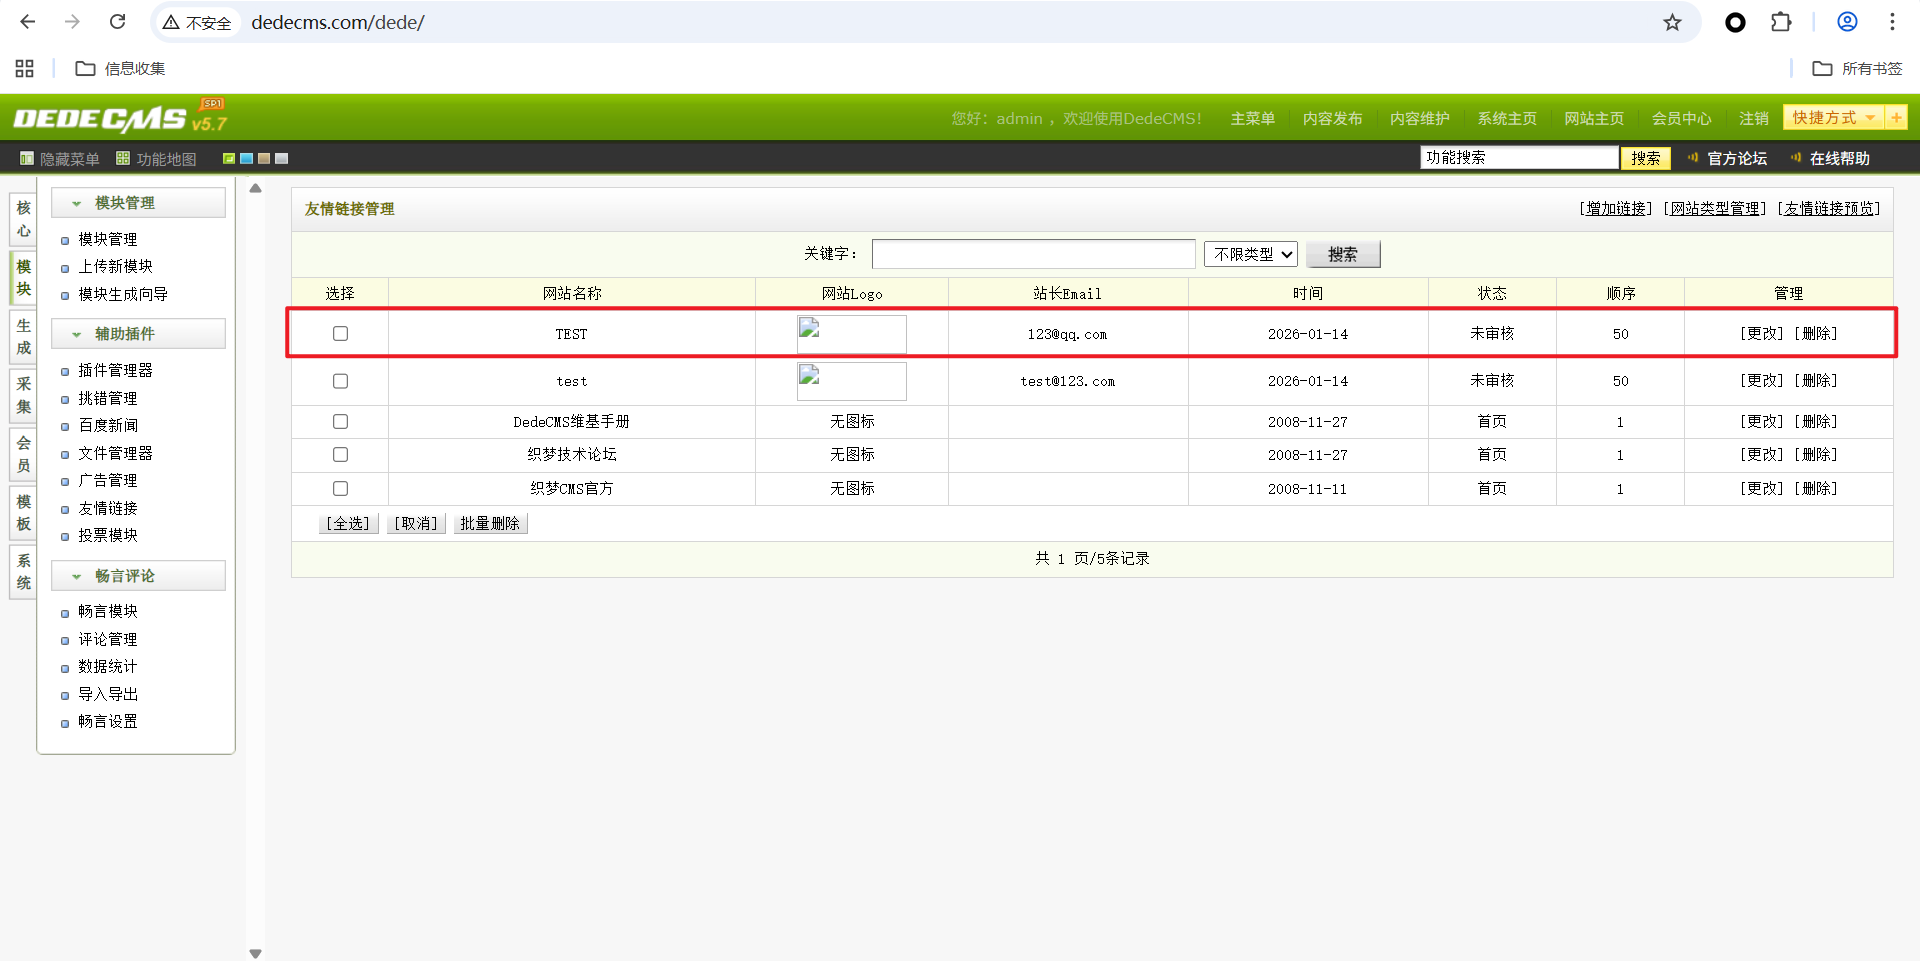This screenshot has height=961, width=1920.
Task: Collapse the 畅言评论 sidebar section
Action: (x=138, y=576)
